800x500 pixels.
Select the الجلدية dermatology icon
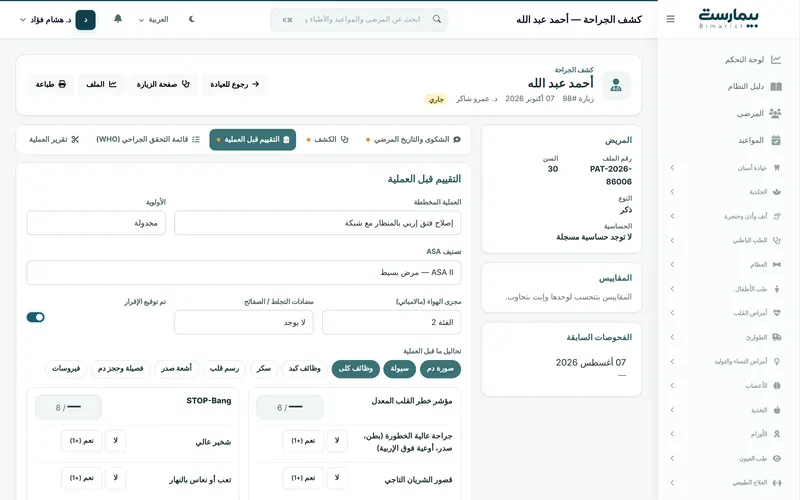coord(777,192)
